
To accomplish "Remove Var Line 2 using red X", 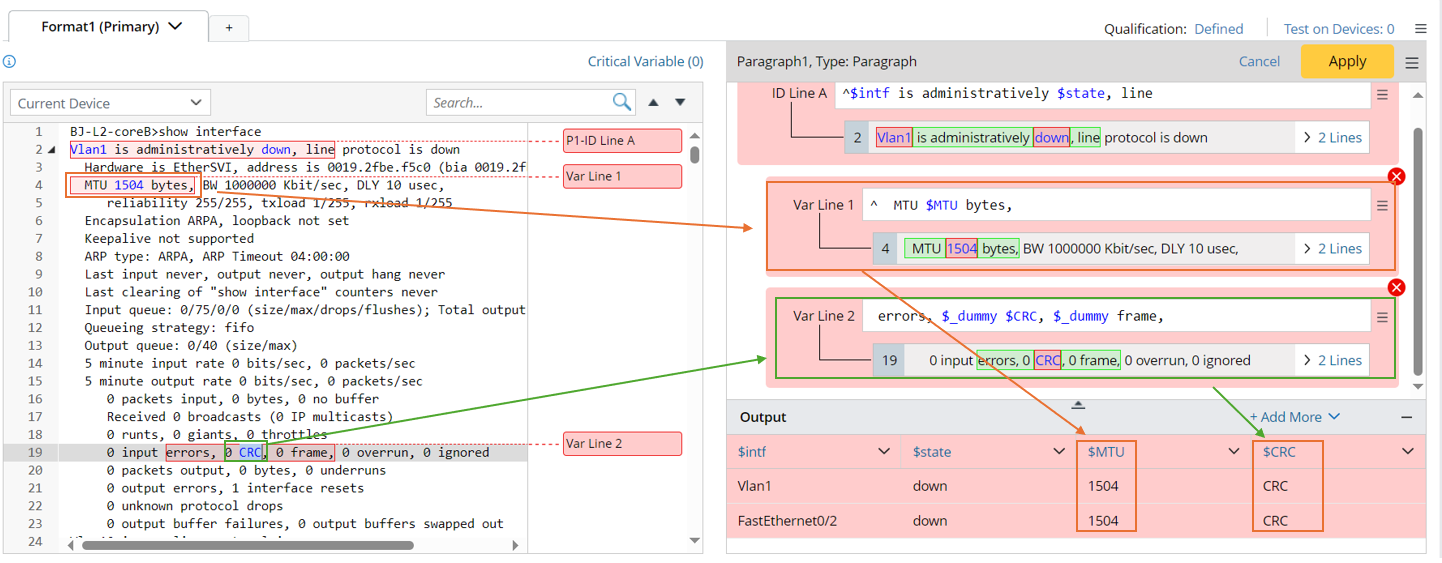I will point(1397,288).
